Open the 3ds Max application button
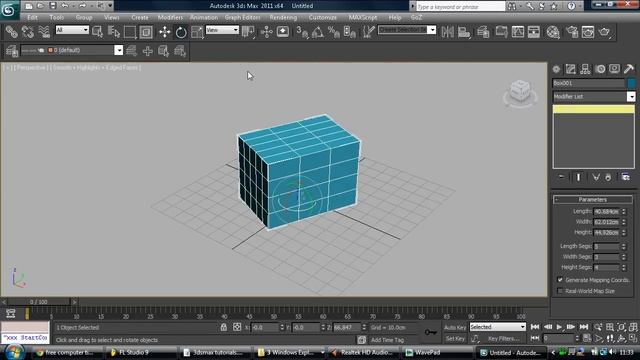This screenshot has width=640, height=360. [9, 10]
